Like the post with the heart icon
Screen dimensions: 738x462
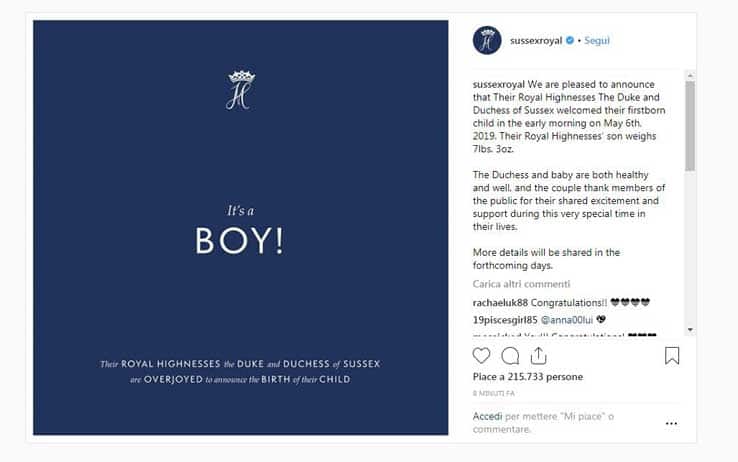pos(481,356)
